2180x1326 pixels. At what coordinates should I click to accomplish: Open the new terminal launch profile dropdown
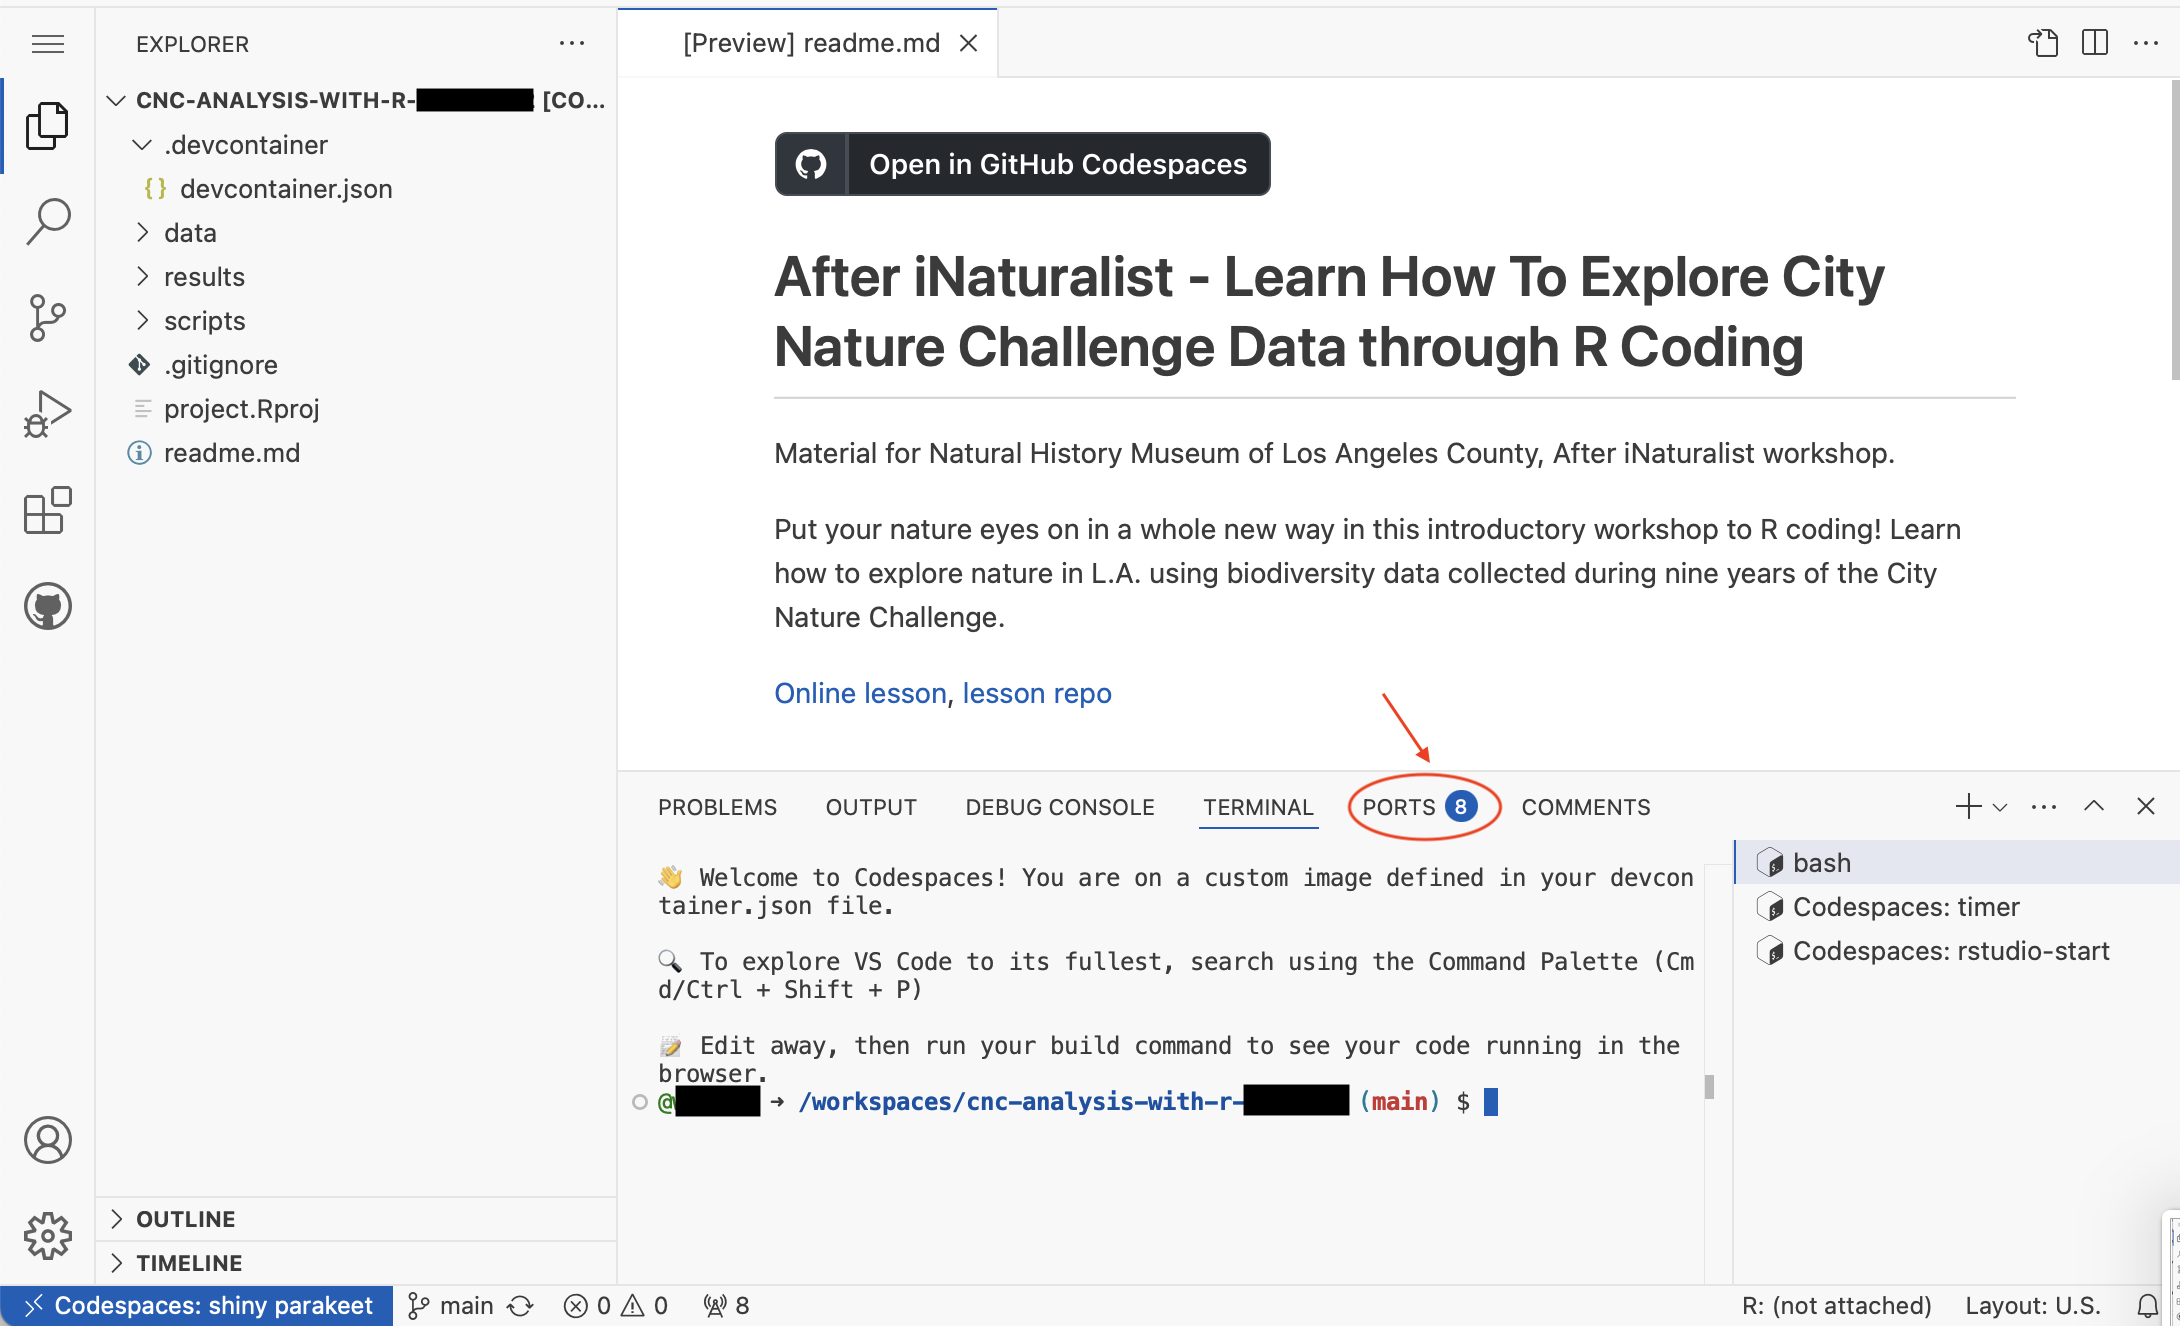pyautogui.click(x=2000, y=806)
